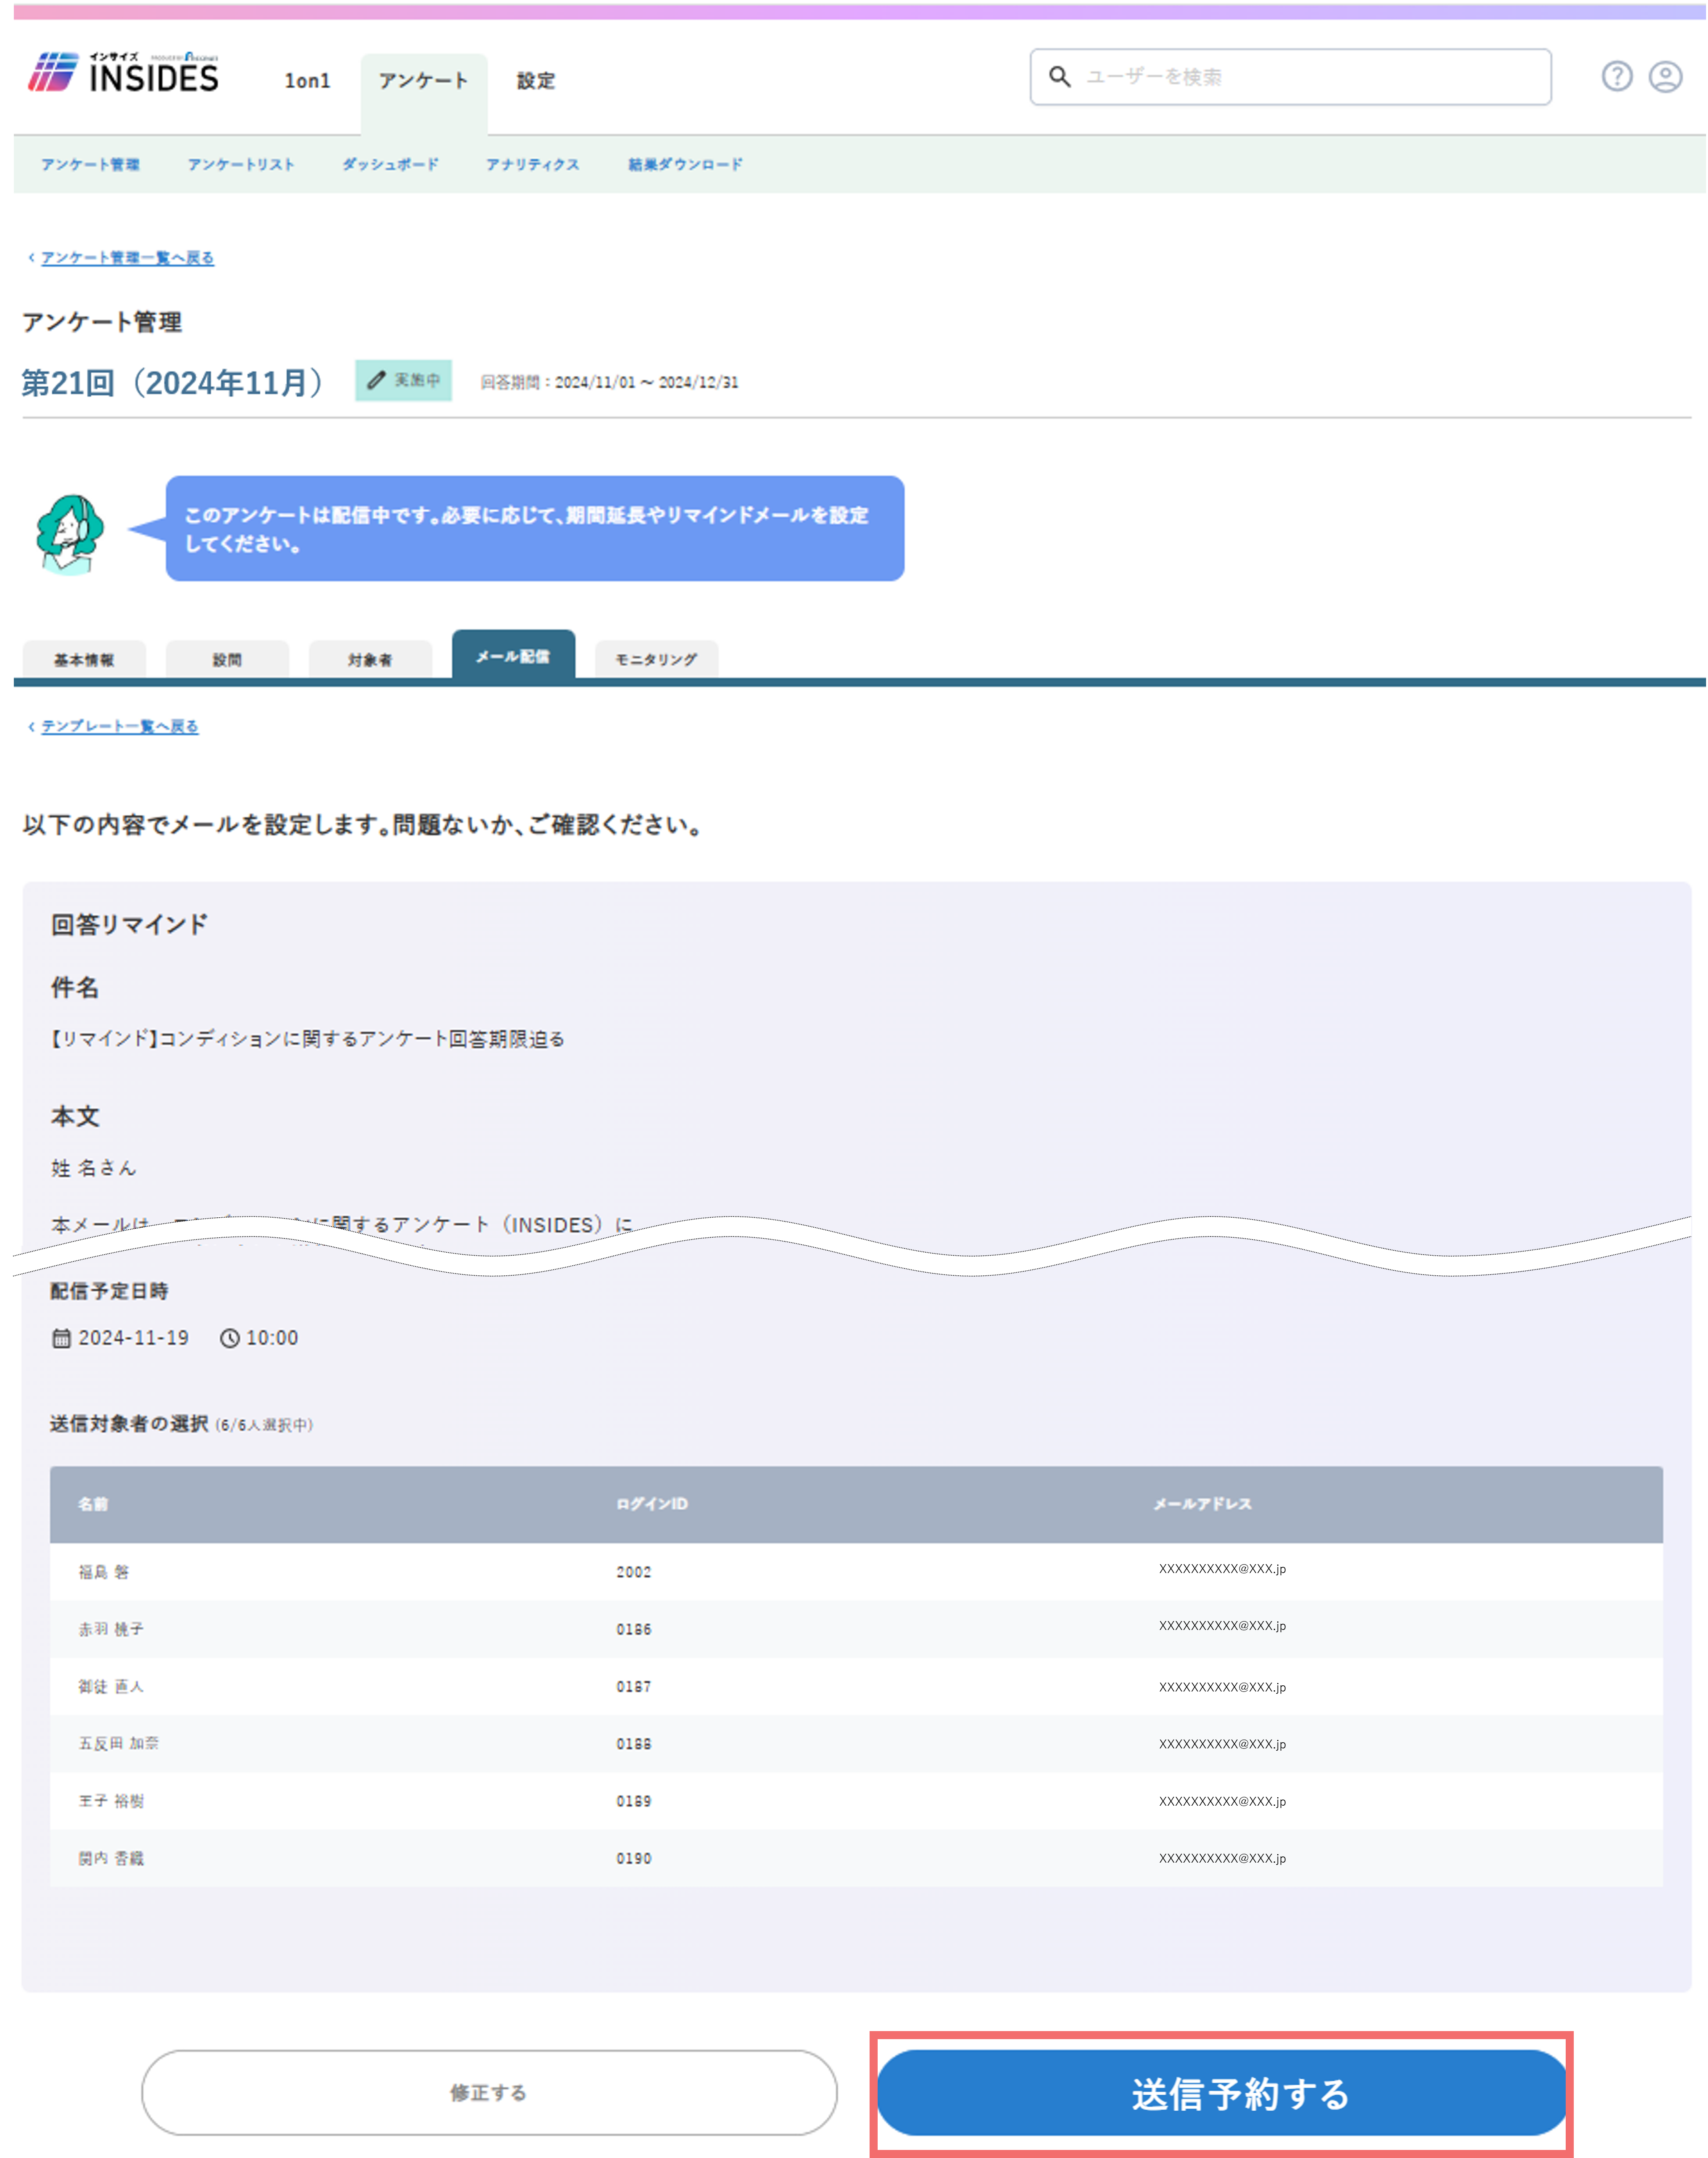Go to アンケート管理 in sub navigation
The height and width of the screenshot is (2158, 1708).
[90, 164]
